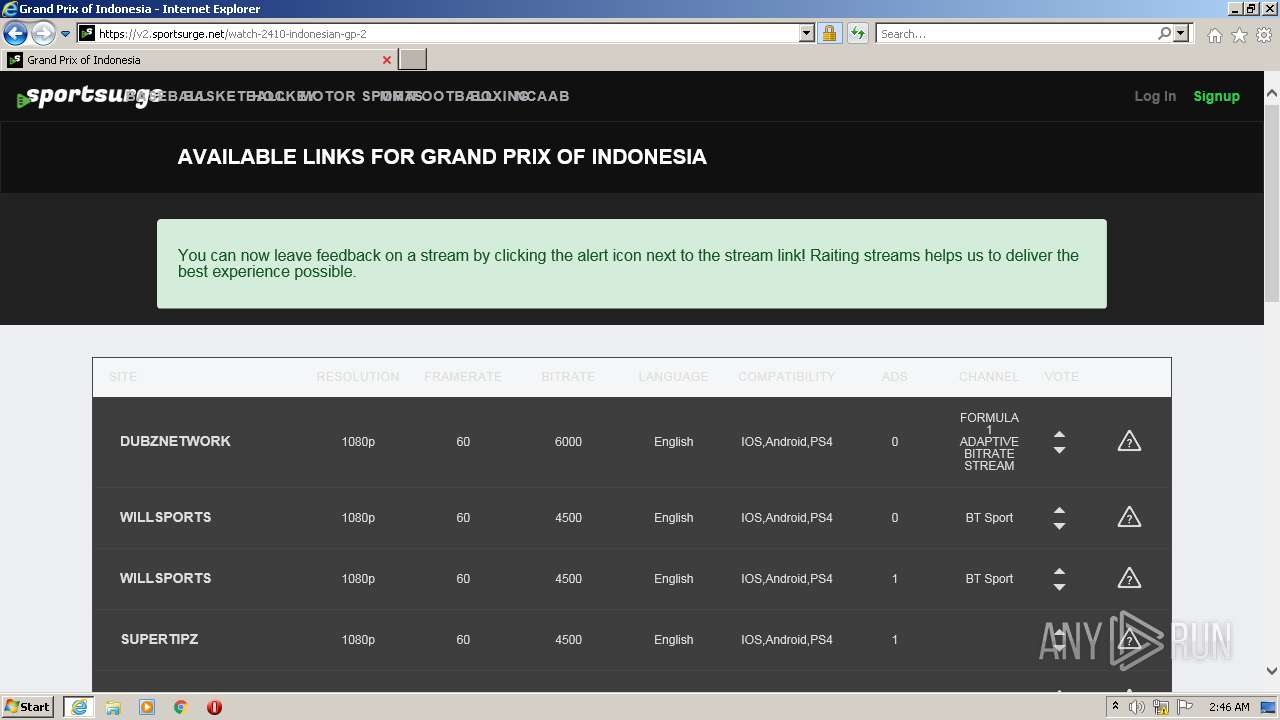The width and height of the screenshot is (1280, 720).
Task: Open the first WILLSPORTS stream with 0 ads
Action: click(165, 517)
